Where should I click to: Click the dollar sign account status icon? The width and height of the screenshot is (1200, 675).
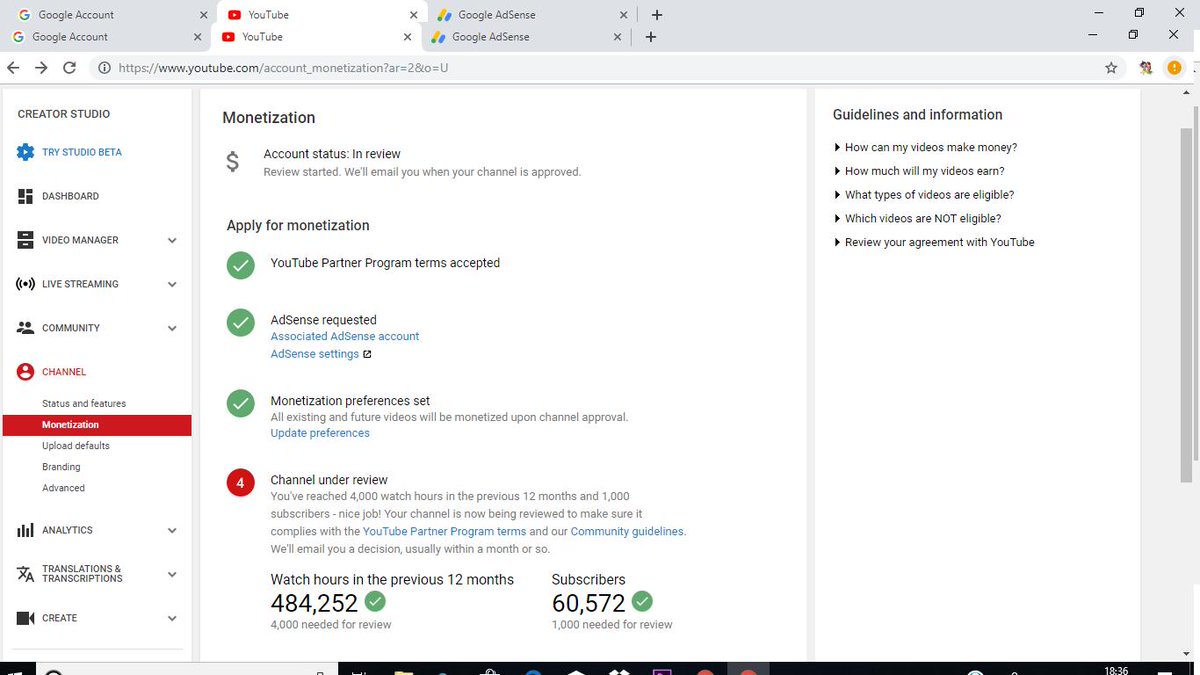[232, 162]
